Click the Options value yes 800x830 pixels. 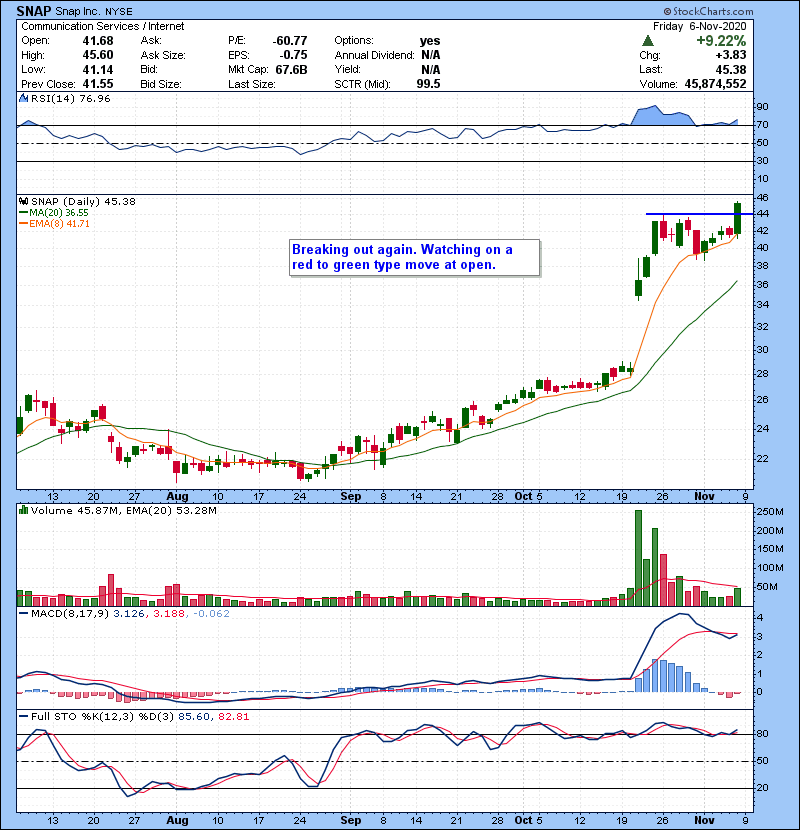[x=430, y=41]
